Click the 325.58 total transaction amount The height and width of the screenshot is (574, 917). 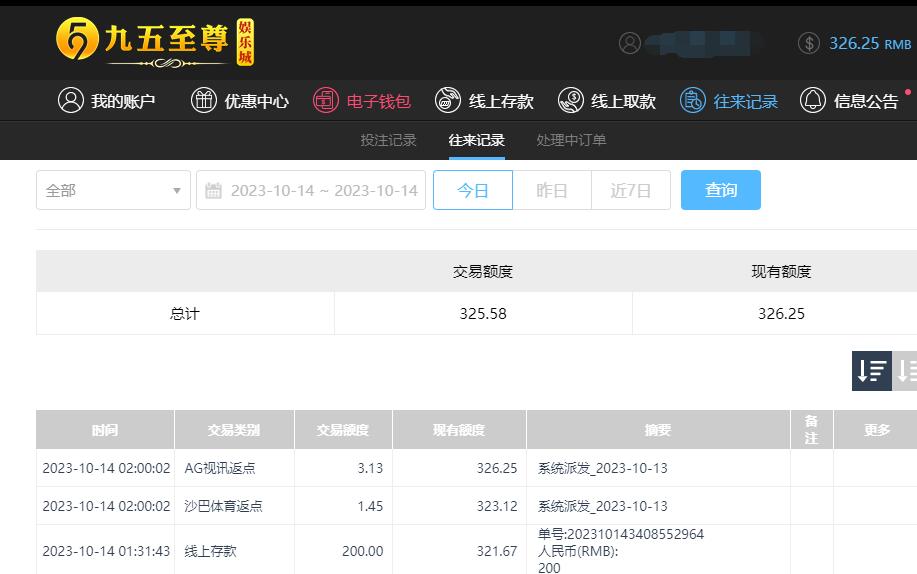click(x=483, y=314)
